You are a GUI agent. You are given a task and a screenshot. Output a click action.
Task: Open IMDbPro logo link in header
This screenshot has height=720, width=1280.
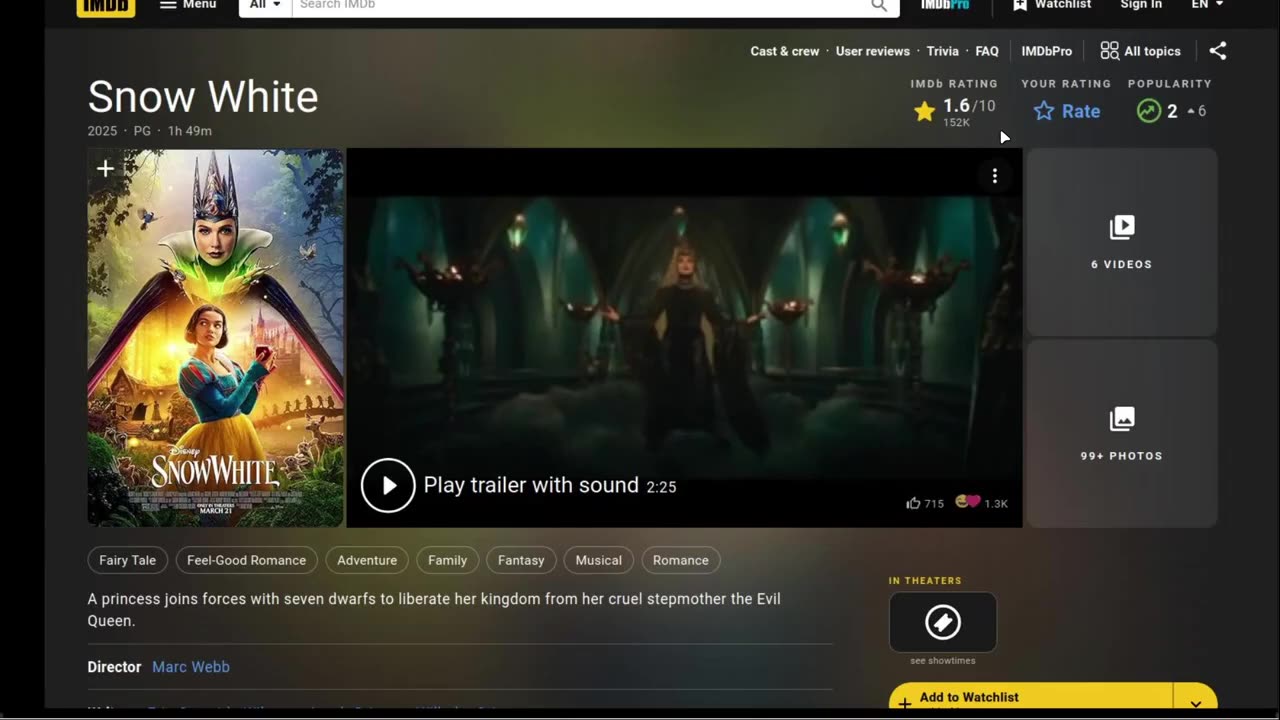[945, 5]
